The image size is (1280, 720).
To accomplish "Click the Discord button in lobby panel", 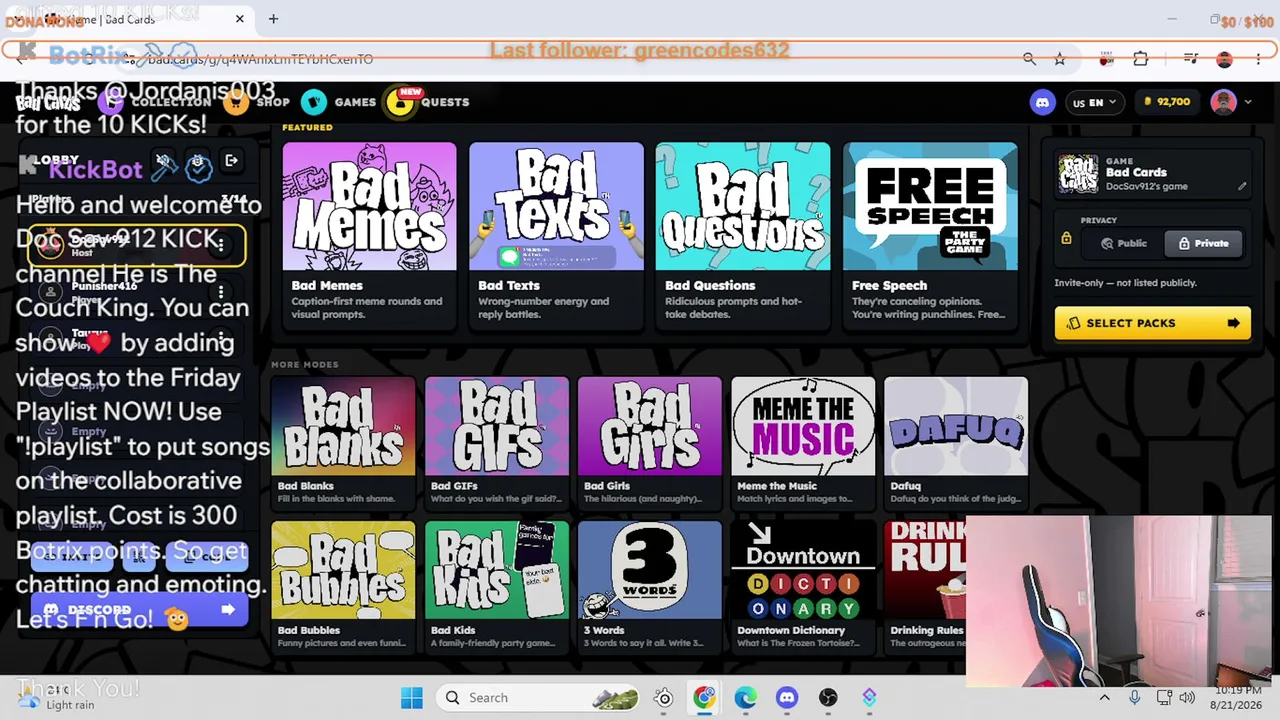I will 139,609.
